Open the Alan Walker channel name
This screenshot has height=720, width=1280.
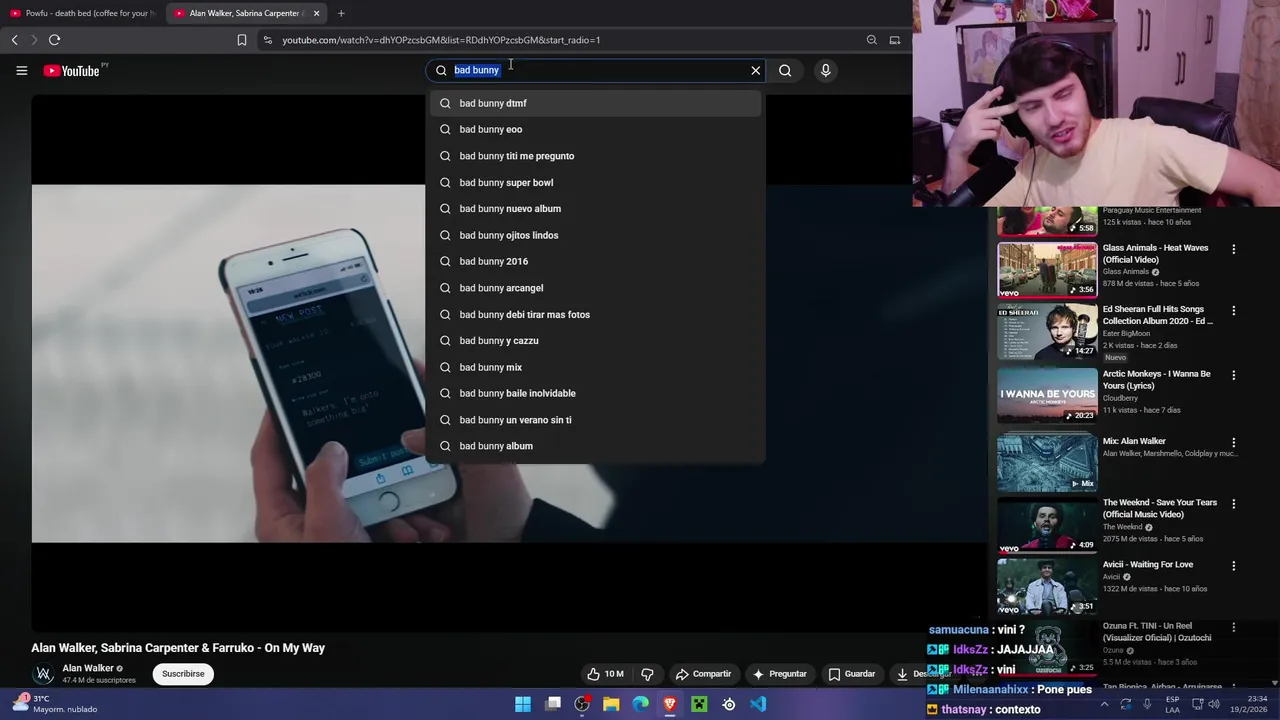pyautogui.click(x=88, y=668)
